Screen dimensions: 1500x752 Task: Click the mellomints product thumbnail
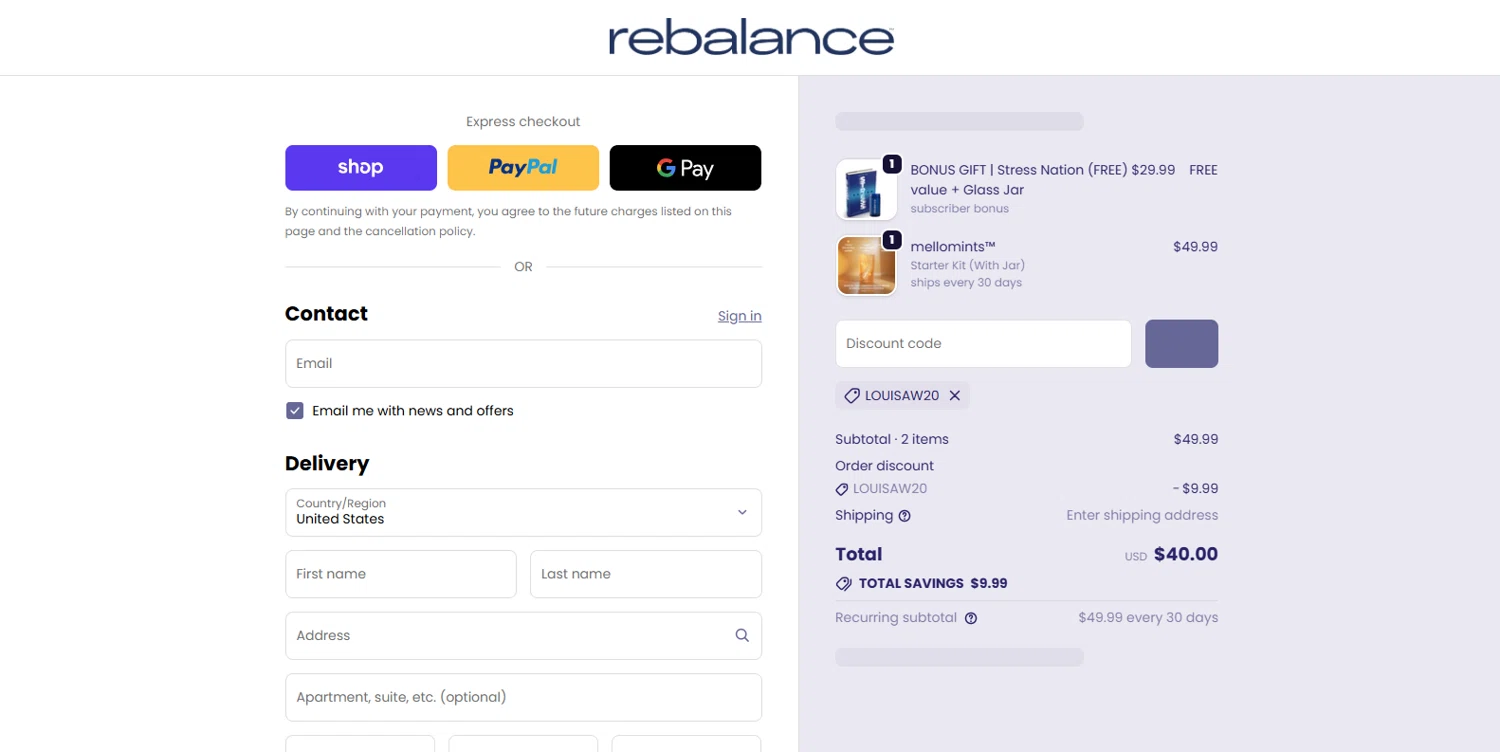point(866,266)
